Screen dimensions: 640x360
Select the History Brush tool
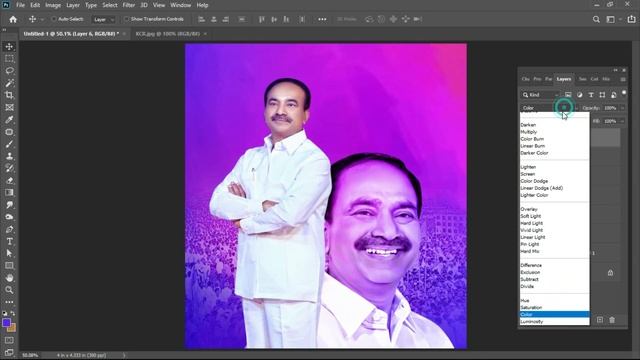[9, 168]
